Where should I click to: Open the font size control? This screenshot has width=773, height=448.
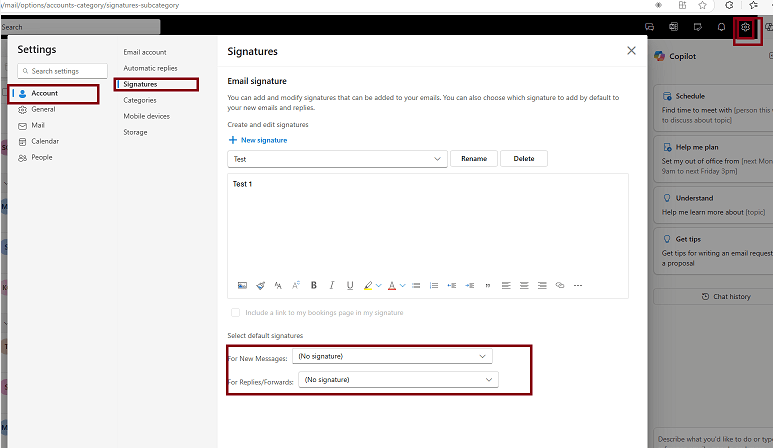coord(296,285)
